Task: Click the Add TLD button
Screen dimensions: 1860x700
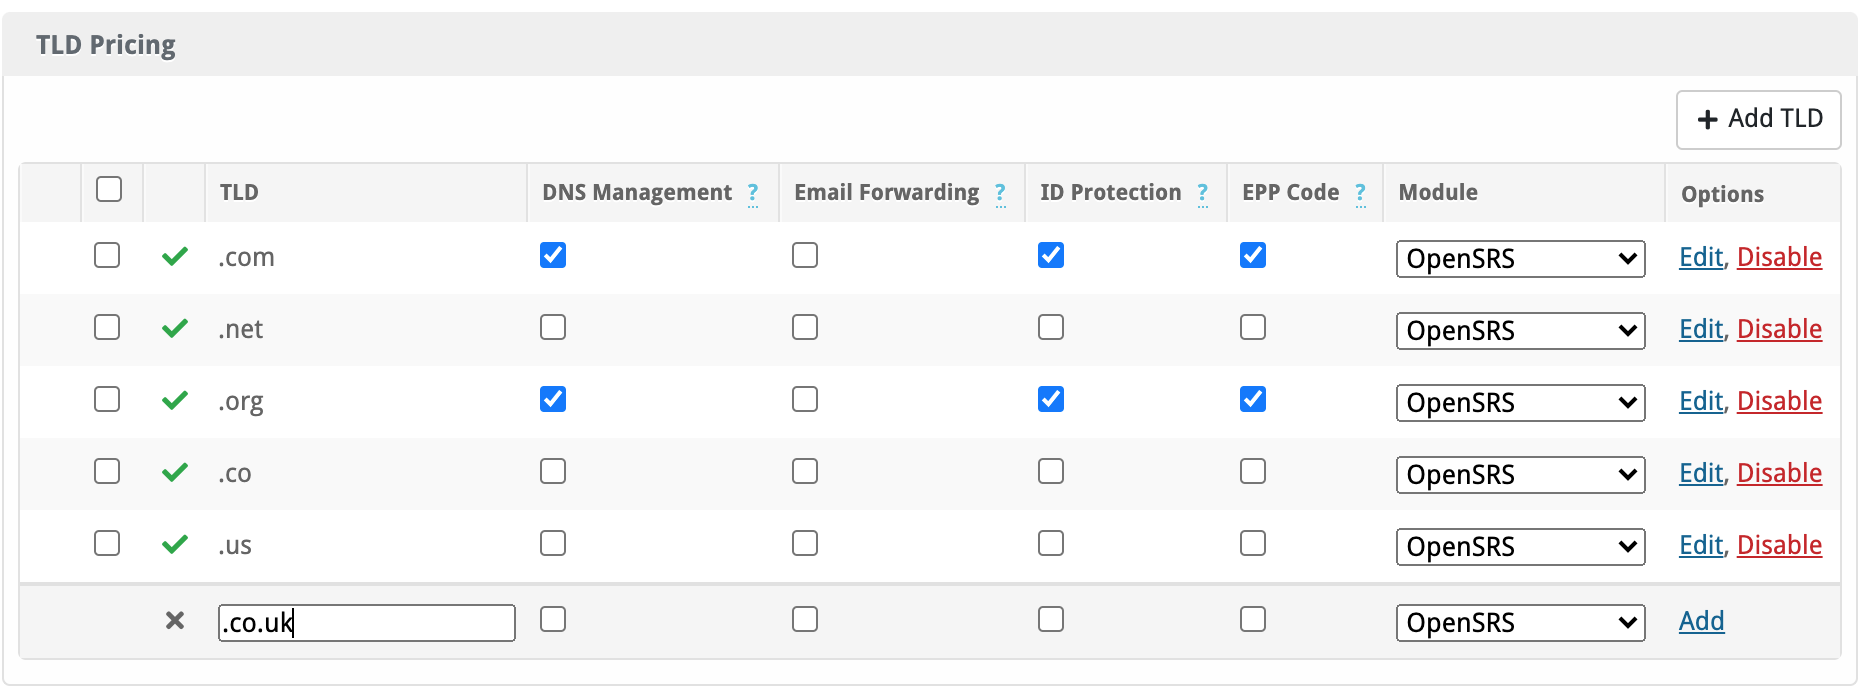Action: (x=1758, y=119)
